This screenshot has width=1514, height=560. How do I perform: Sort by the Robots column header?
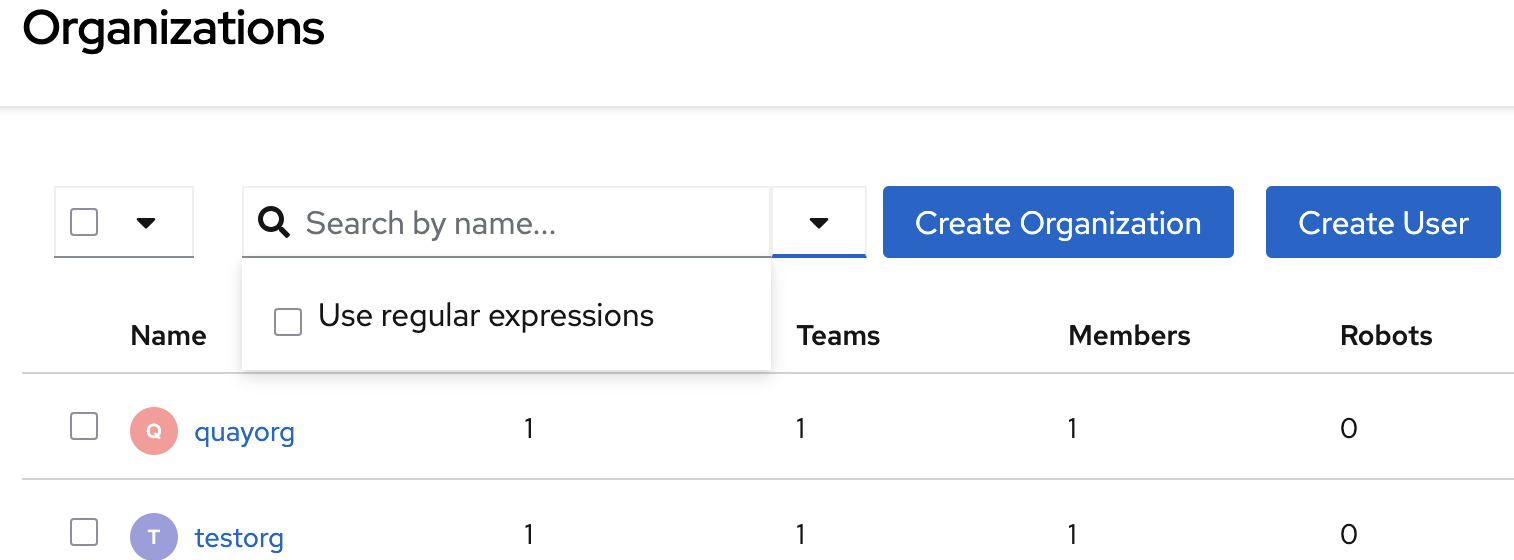pos(1386,335)
